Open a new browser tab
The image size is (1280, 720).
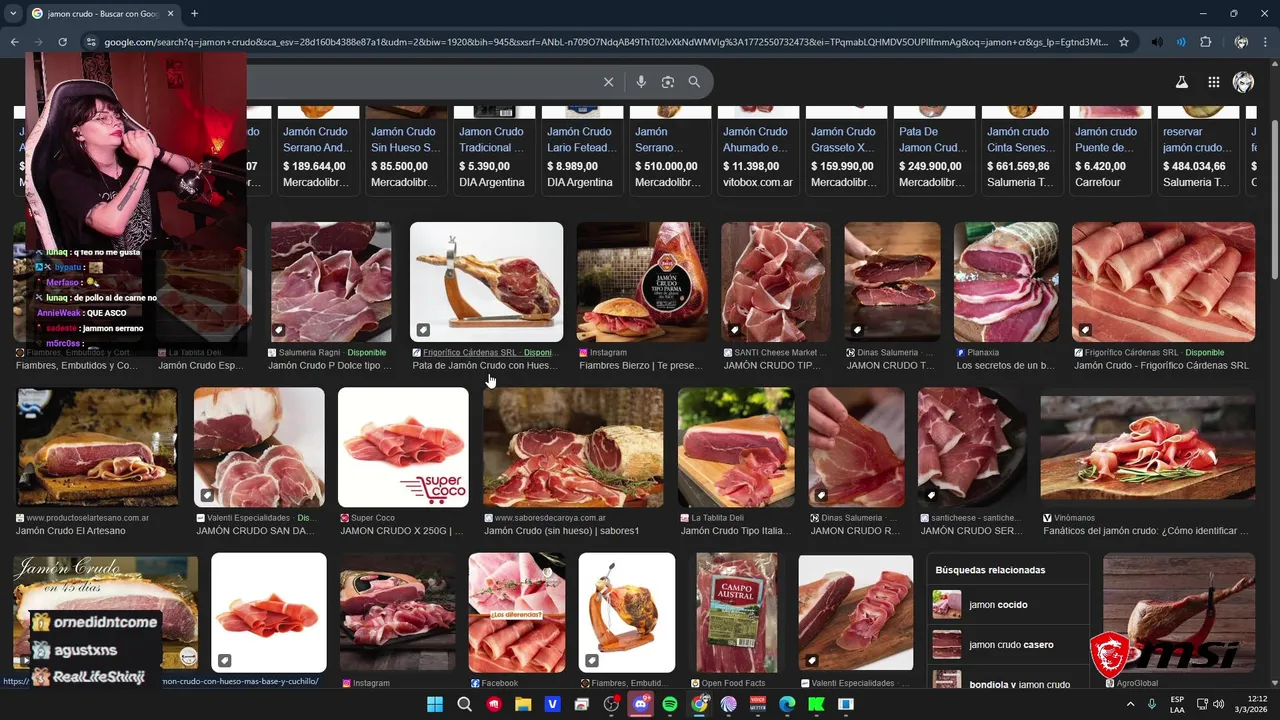[x=194, y=13]
